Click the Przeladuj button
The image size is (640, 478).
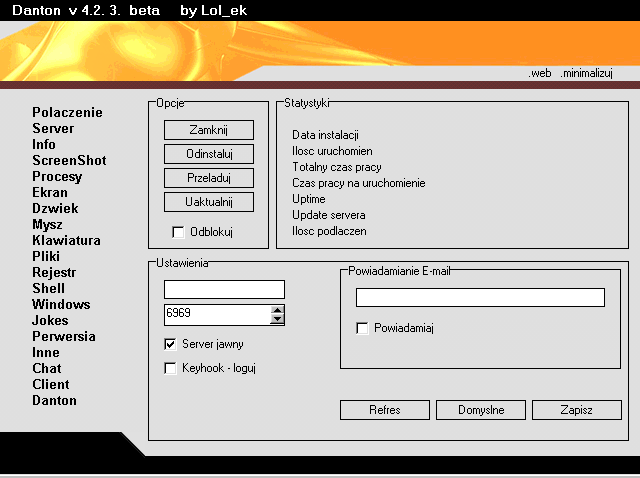209,178
